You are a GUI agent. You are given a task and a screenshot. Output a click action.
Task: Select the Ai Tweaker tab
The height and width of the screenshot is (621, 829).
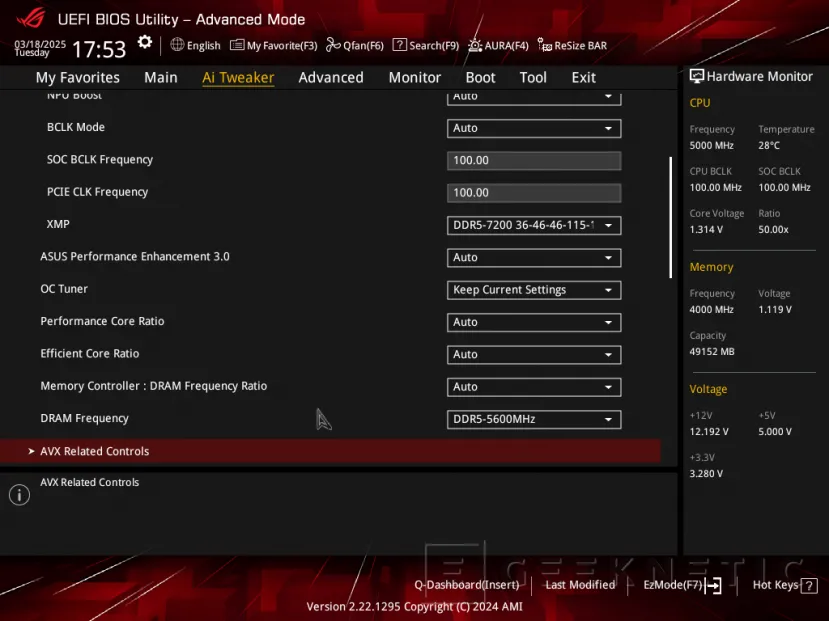coord(238,78)
